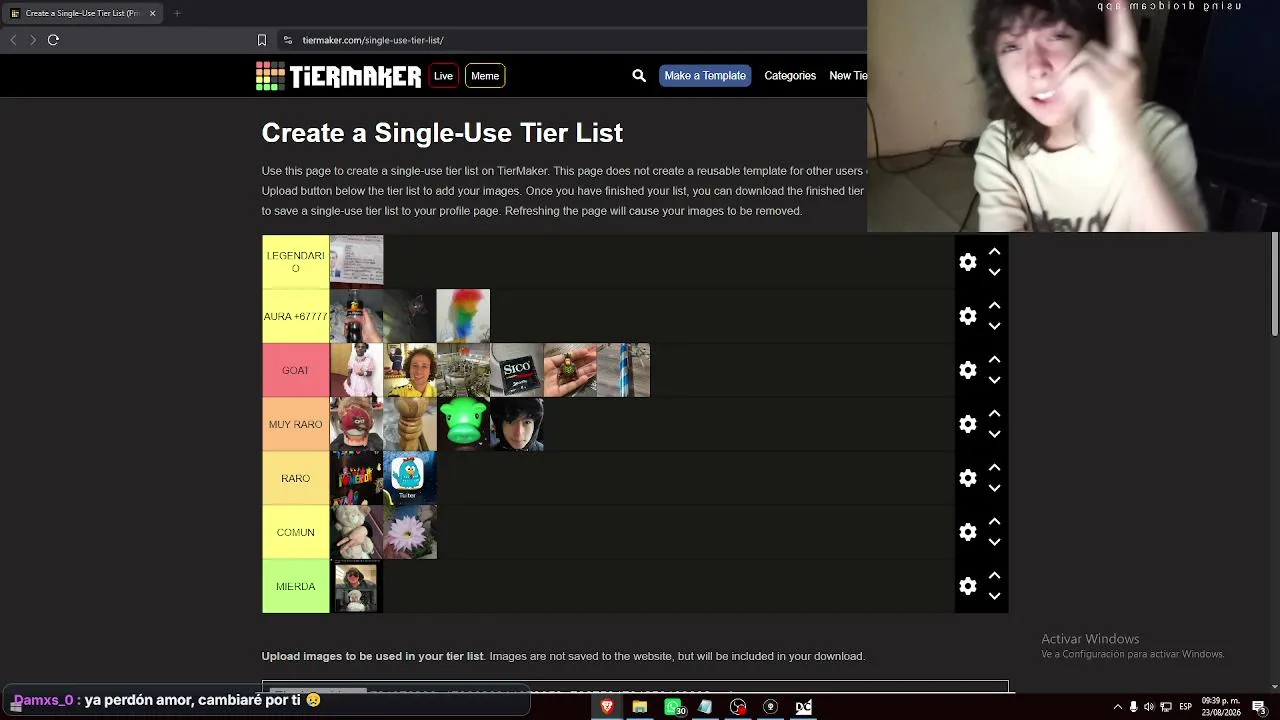Image resolution: width=1280 pixels, height=720 pixels.
Task: Click the COMUN tier label
Action: click(x=296, y=532)
